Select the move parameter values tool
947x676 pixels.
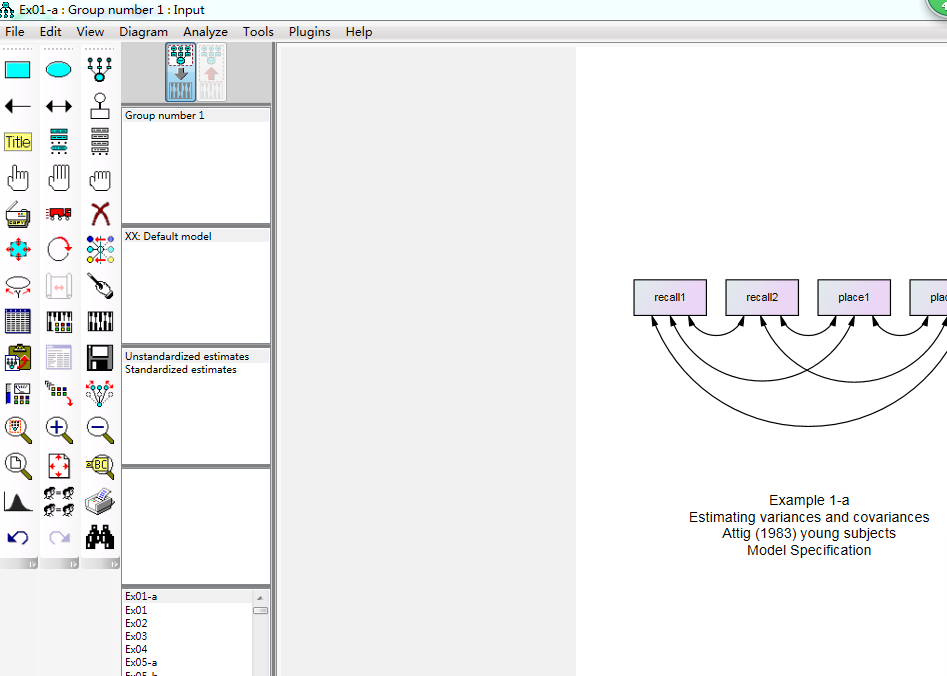pyautogui.click(x=18, y=286)
